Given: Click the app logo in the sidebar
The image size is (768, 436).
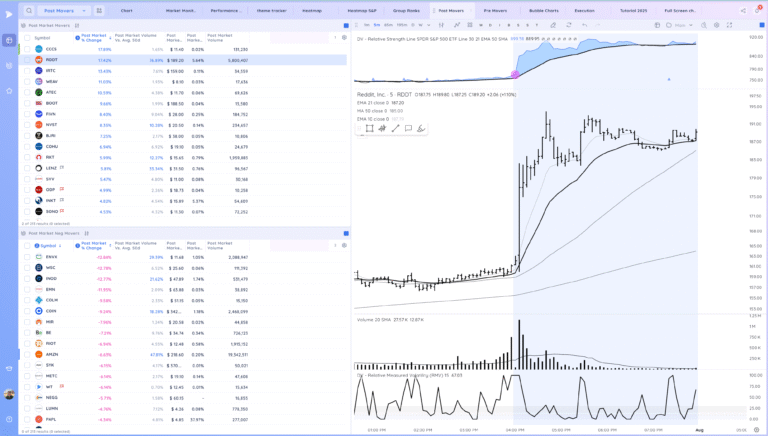Looking at the screenshot, I should click(x=9, y=14).
